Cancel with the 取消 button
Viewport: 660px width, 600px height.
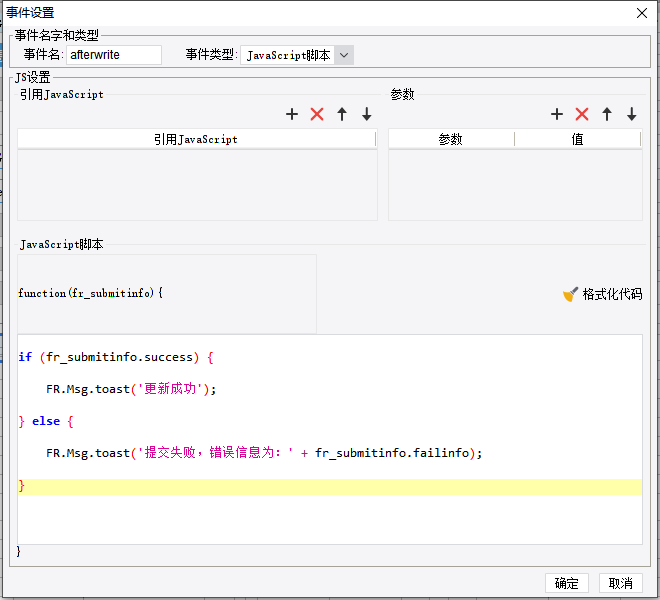620,583
